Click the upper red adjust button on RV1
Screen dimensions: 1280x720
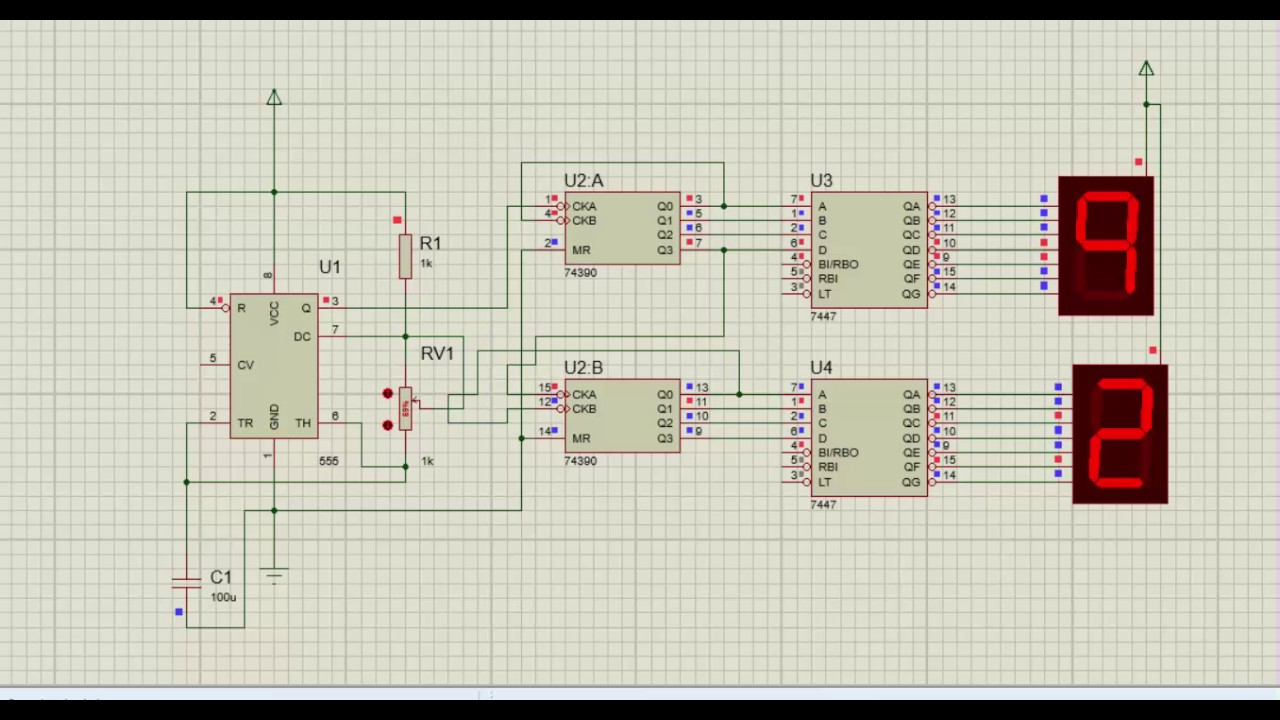(x=388, y=394)
